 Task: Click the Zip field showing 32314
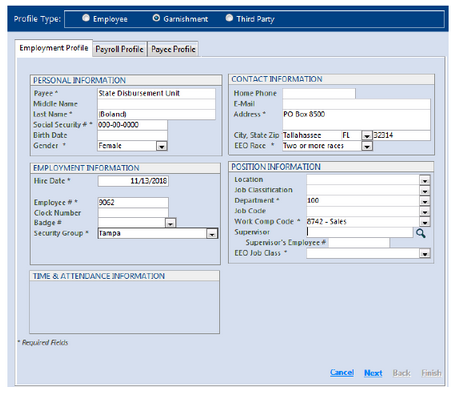401,135
